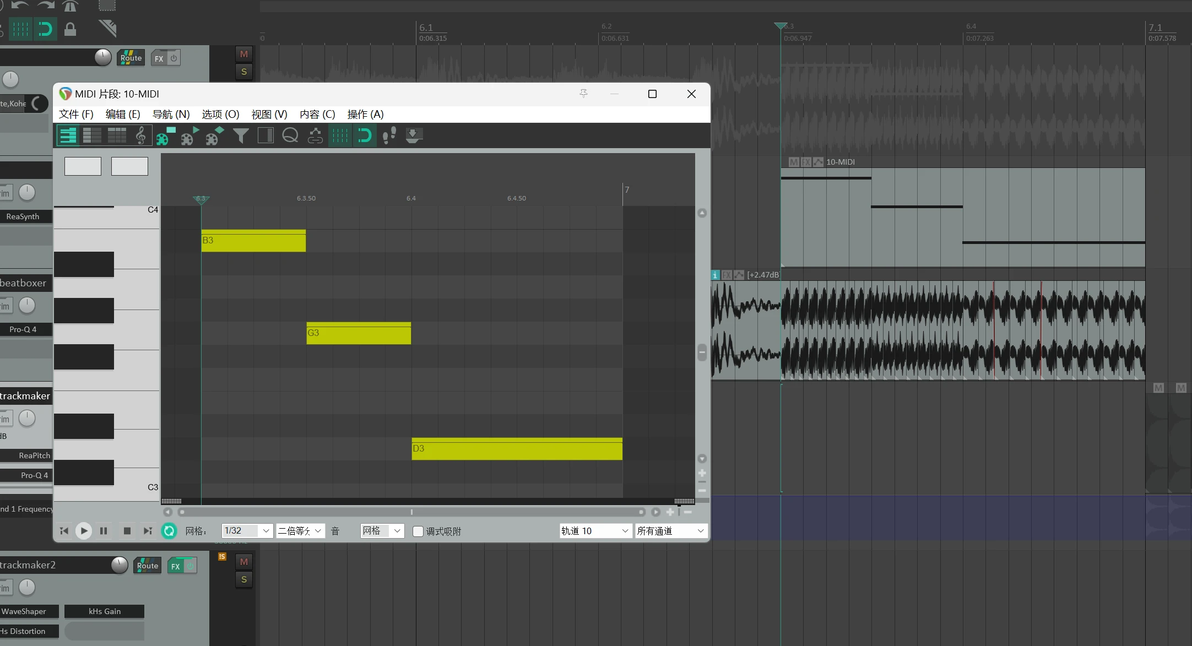This screenshot has height=646, width=1192.
Task: Click the download-arrow dock icon in MIDI toolbar
Action: [x=414, y=135]
